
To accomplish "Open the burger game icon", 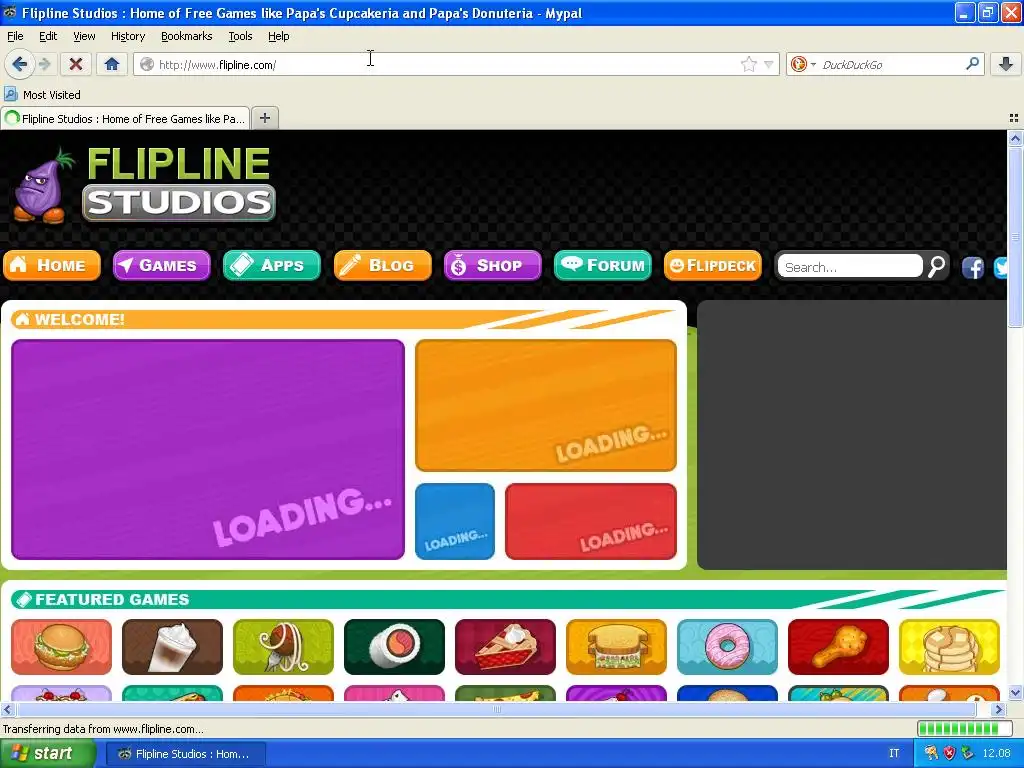I will pyautogui.click(x=61, y=647).
